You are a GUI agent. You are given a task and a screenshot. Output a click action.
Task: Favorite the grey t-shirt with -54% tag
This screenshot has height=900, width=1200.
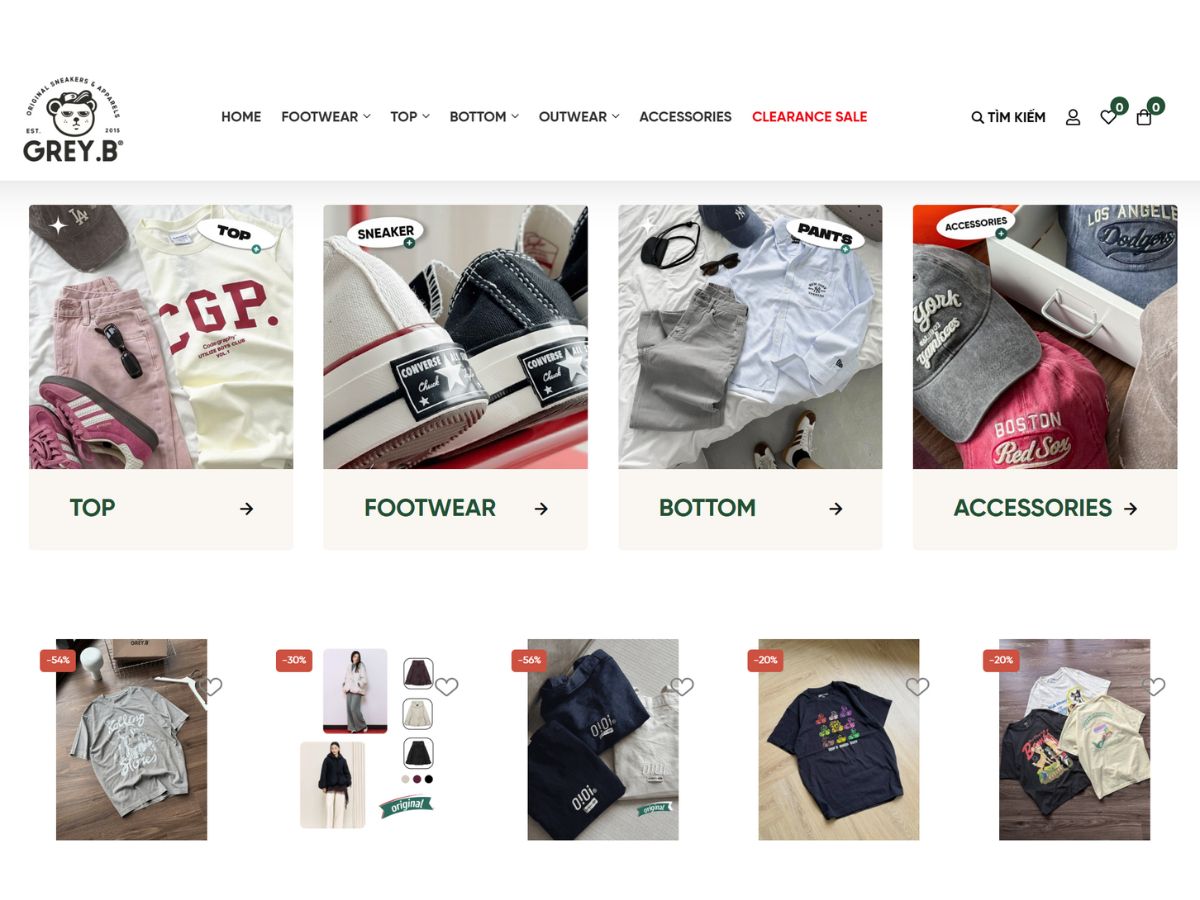(x=212, y=687)
